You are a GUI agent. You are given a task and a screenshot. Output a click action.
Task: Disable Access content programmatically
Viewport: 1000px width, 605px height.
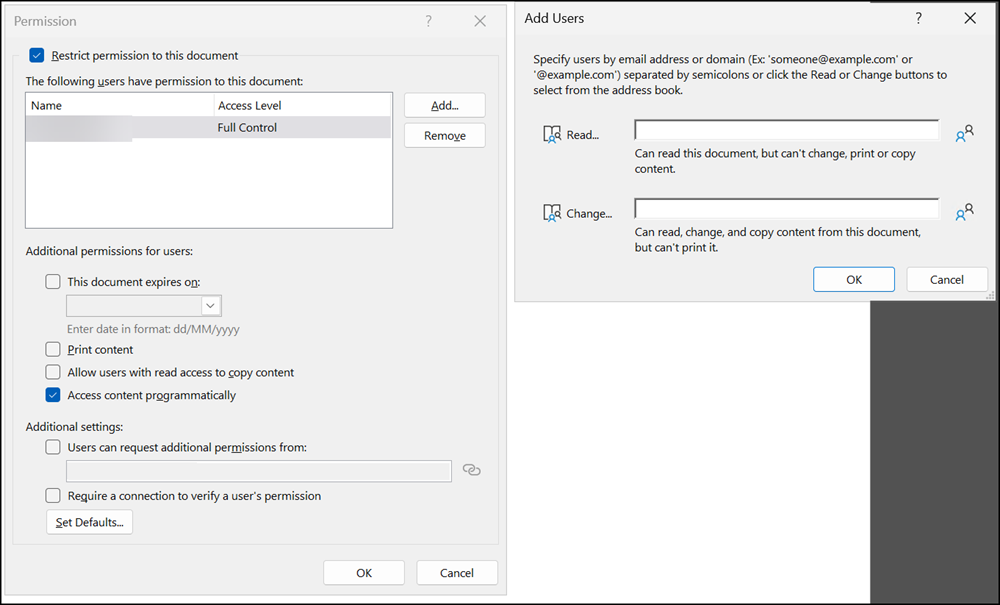pyautogui.click(x=53, y=394)
